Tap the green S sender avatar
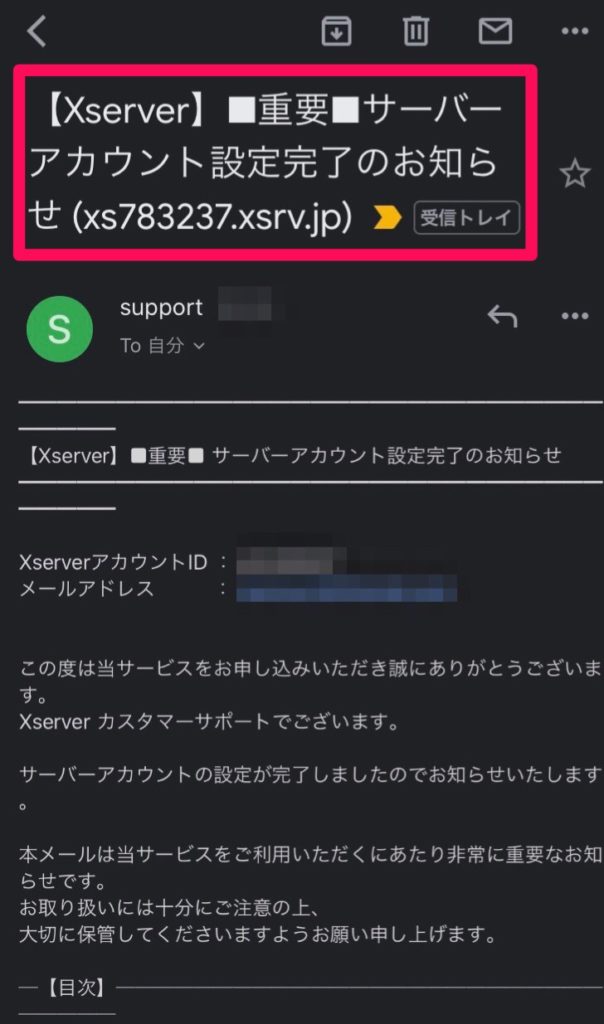 (59, 328)
